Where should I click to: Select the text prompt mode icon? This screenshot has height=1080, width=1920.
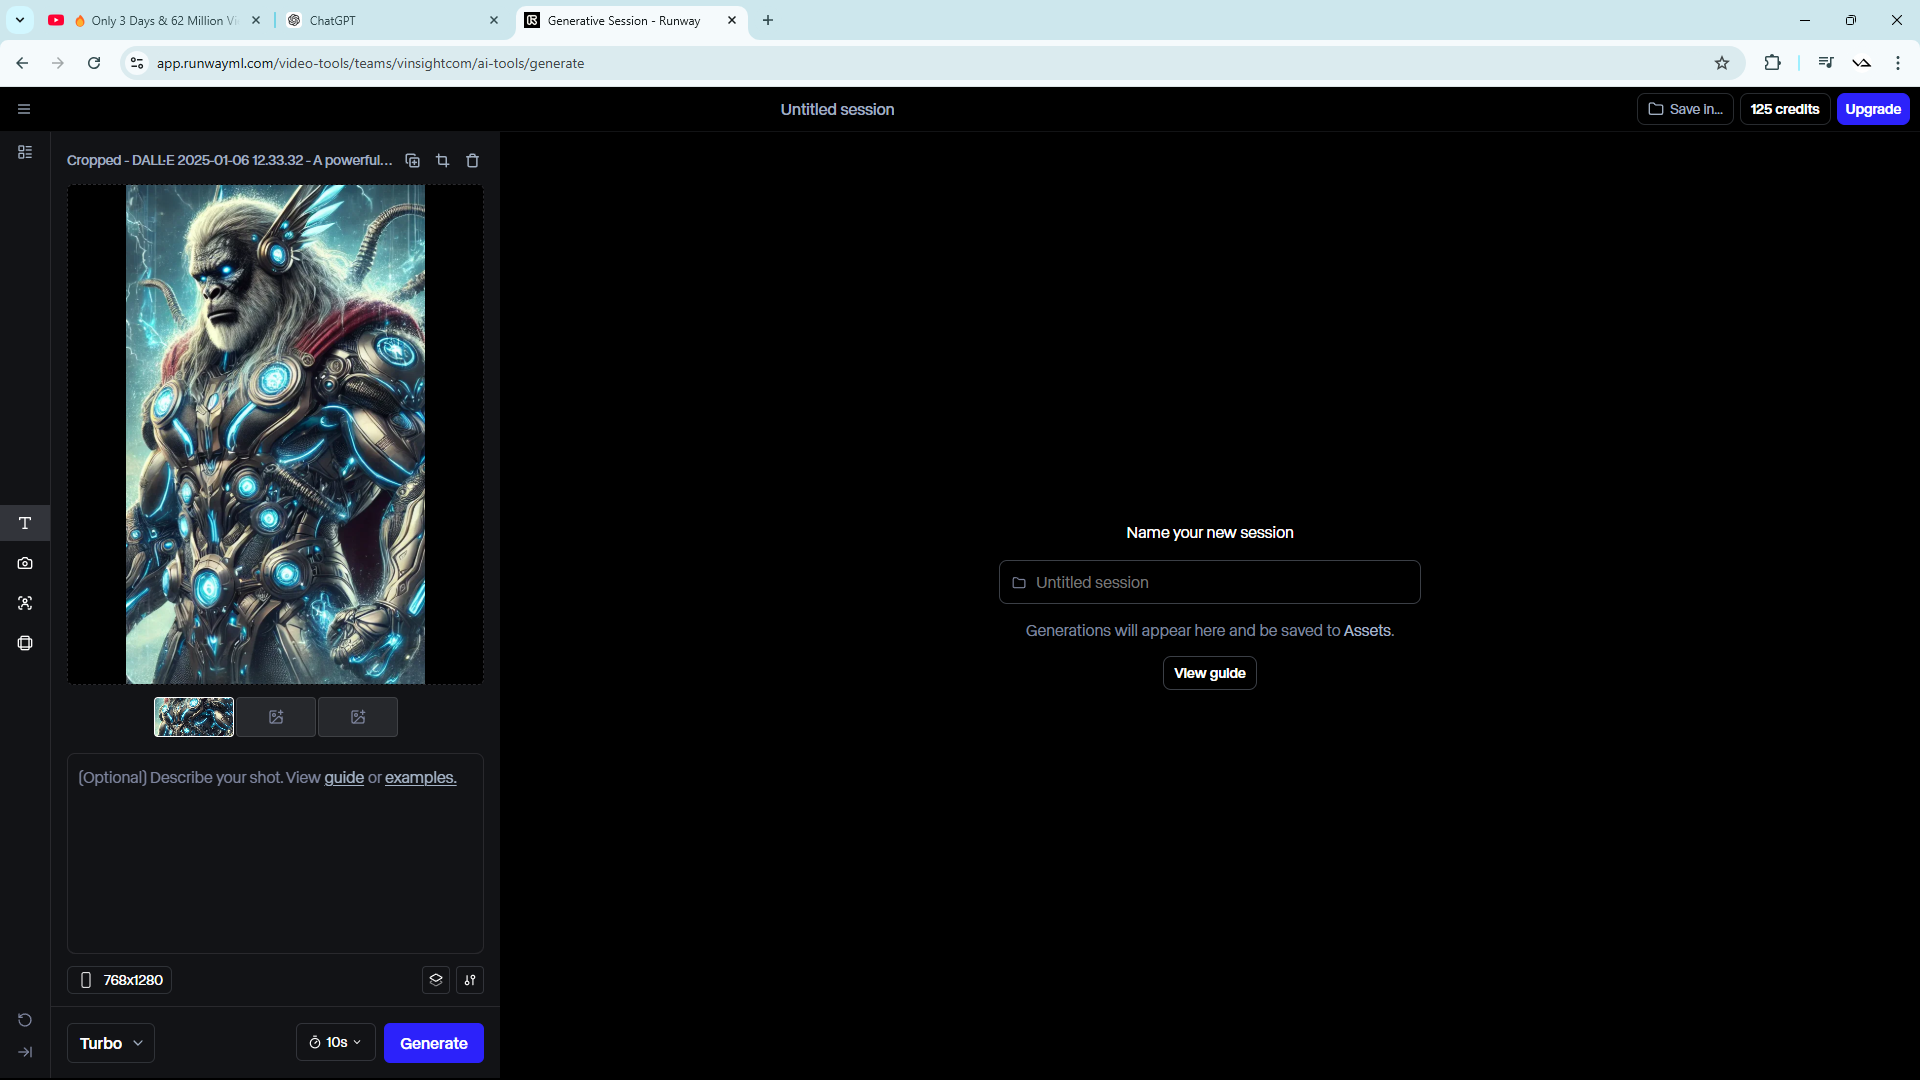pos(25,523)
